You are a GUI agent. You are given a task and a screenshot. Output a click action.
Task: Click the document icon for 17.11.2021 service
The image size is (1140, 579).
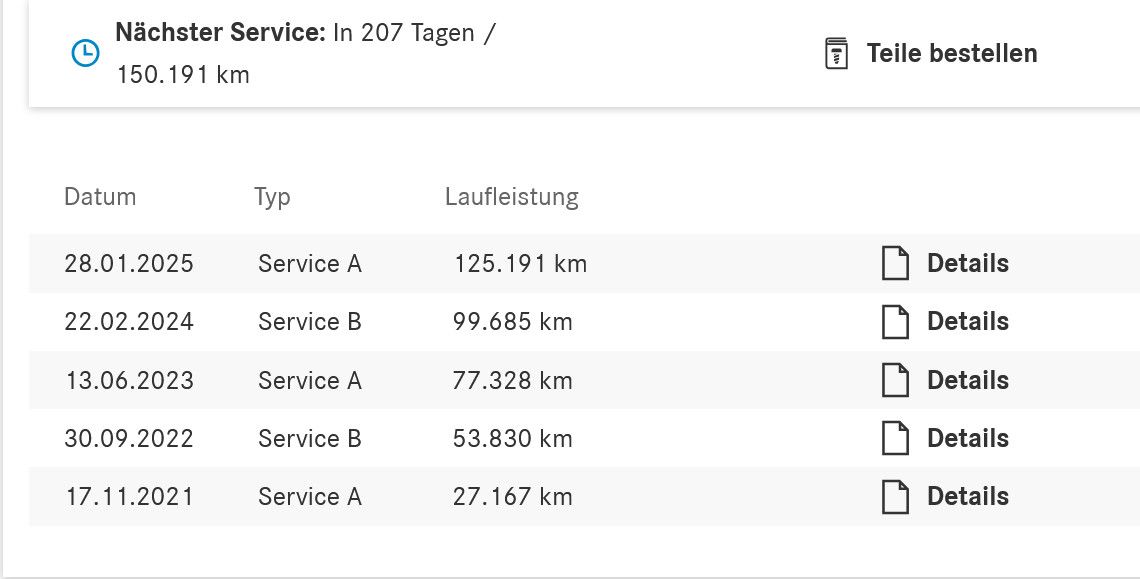(x=896, y=497)
